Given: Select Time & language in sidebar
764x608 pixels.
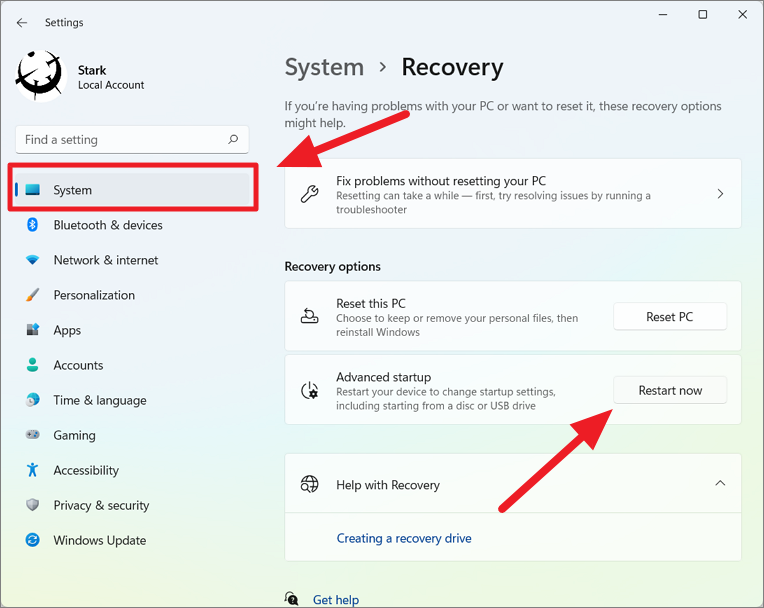Looking at the screenshot, I should coord(99,400).
